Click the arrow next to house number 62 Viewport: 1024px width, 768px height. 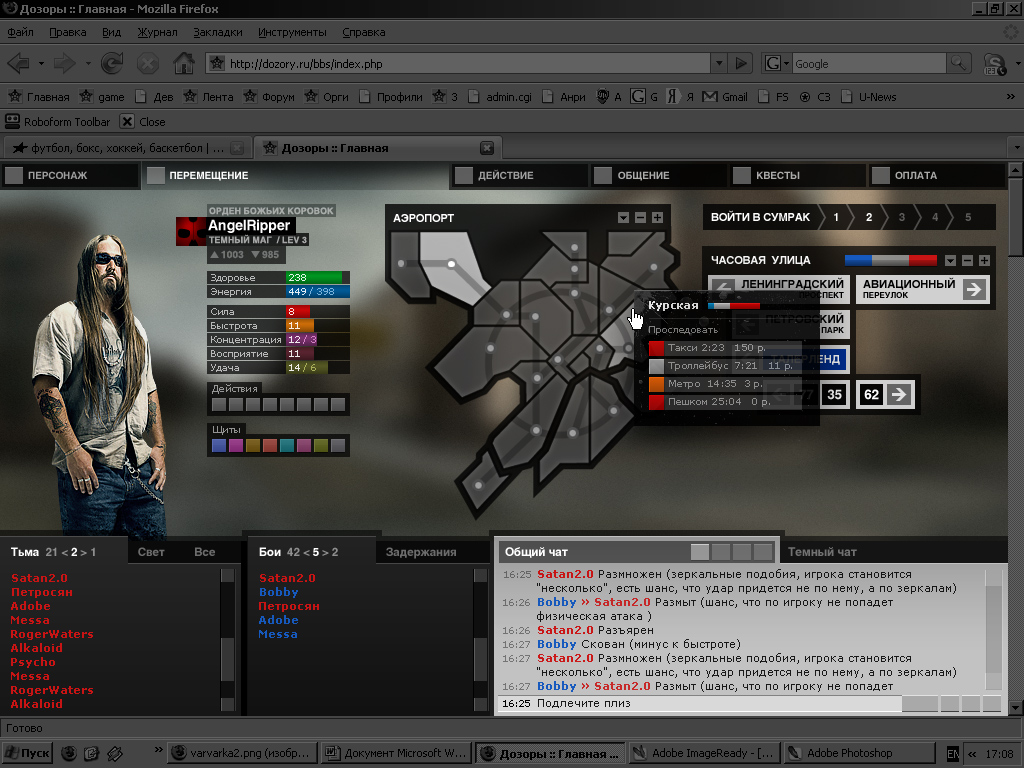point(899,394)
